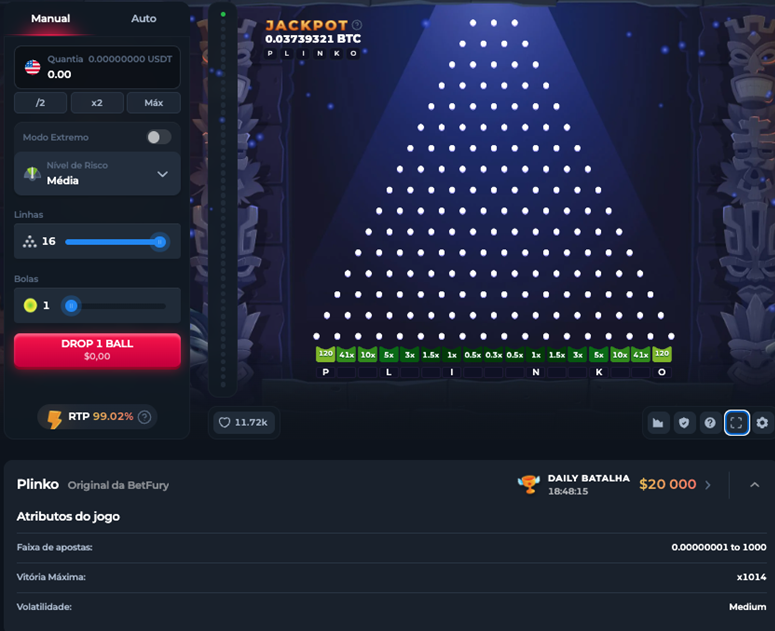Click the Linhas slider handle
Viewport: 775px width, 631px height.
tap(160, 242)
